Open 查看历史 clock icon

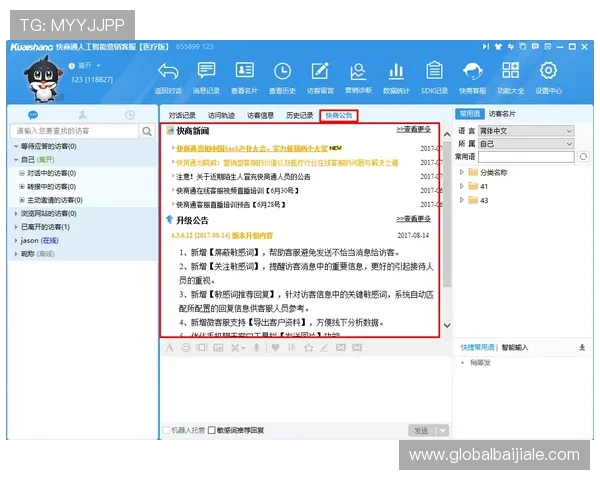[282, 71]
